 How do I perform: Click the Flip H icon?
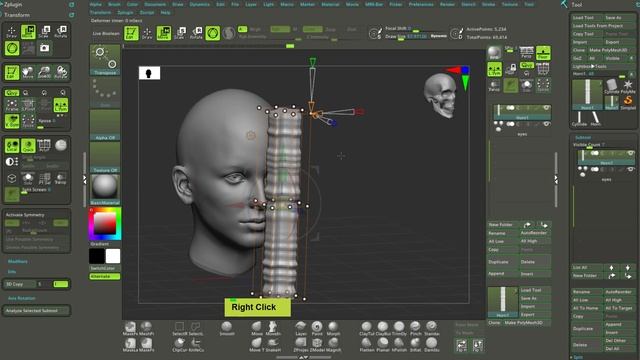[461, 345]
